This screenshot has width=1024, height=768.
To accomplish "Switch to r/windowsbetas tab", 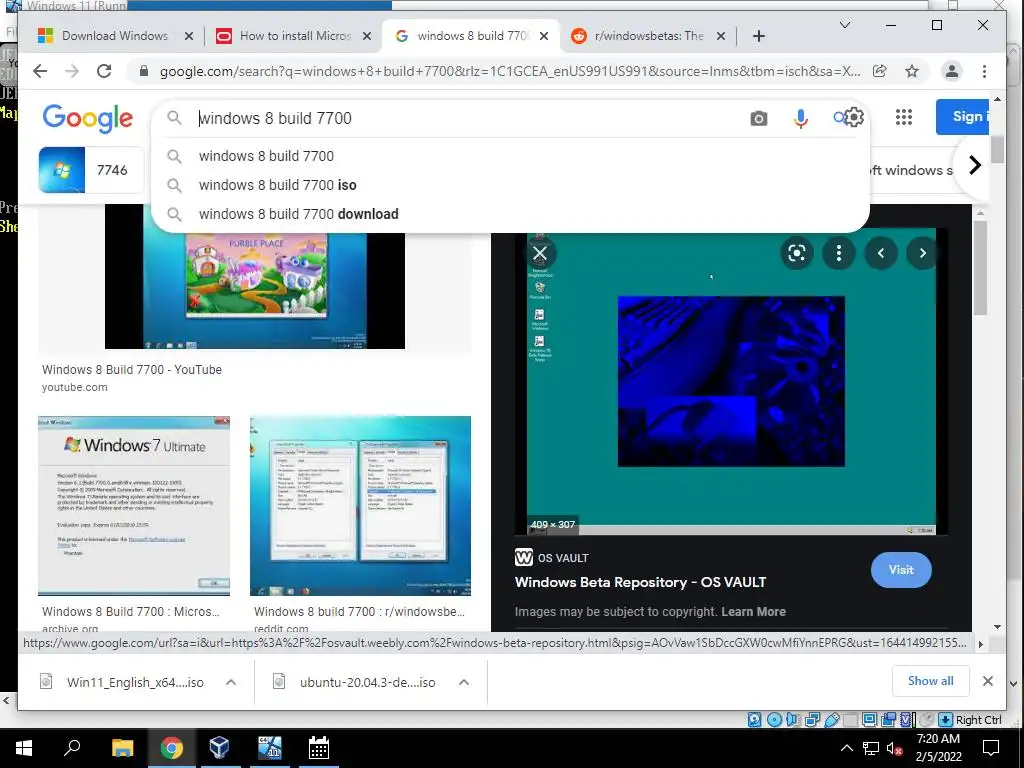I will pyautogui.click(x=648, y=36).
